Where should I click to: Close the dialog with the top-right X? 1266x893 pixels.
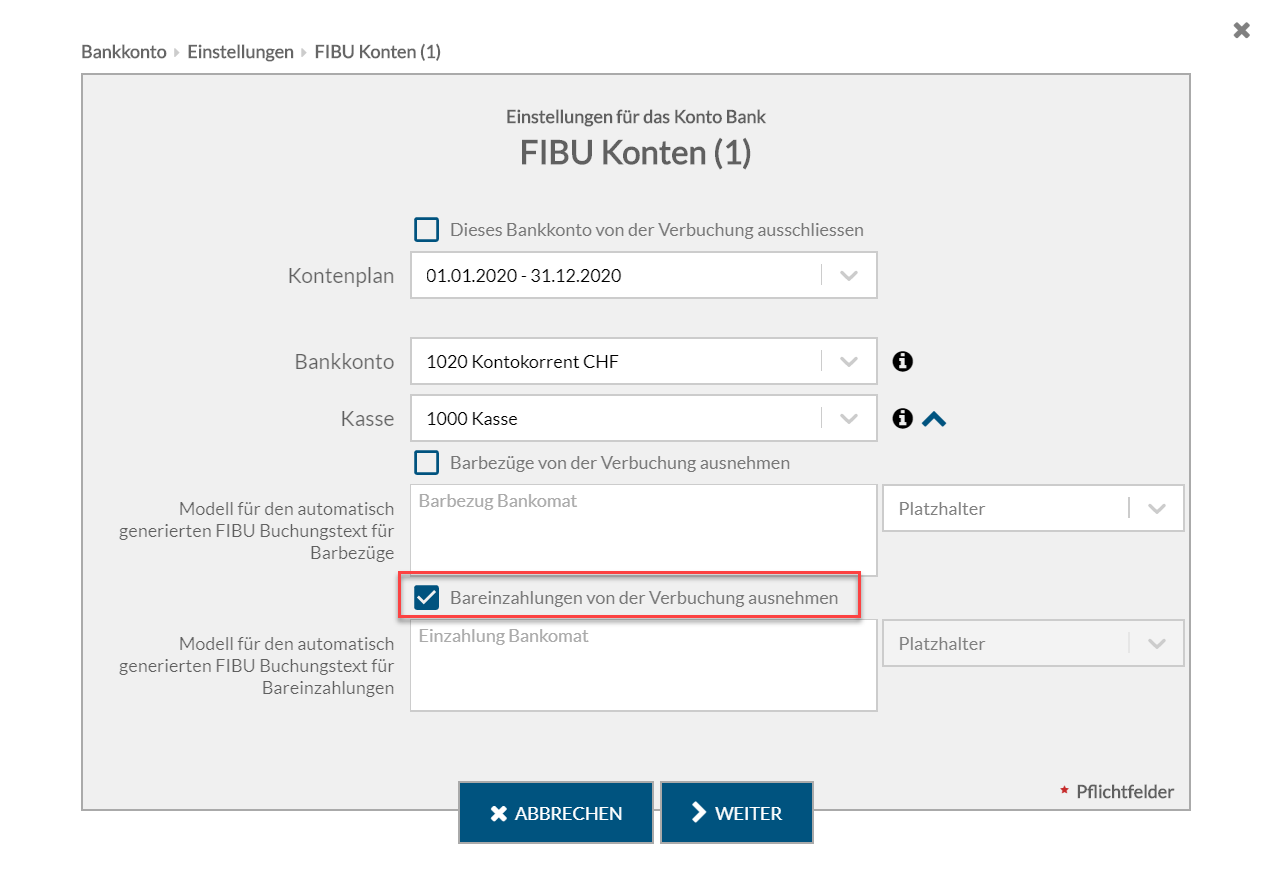click(1241, 30)
